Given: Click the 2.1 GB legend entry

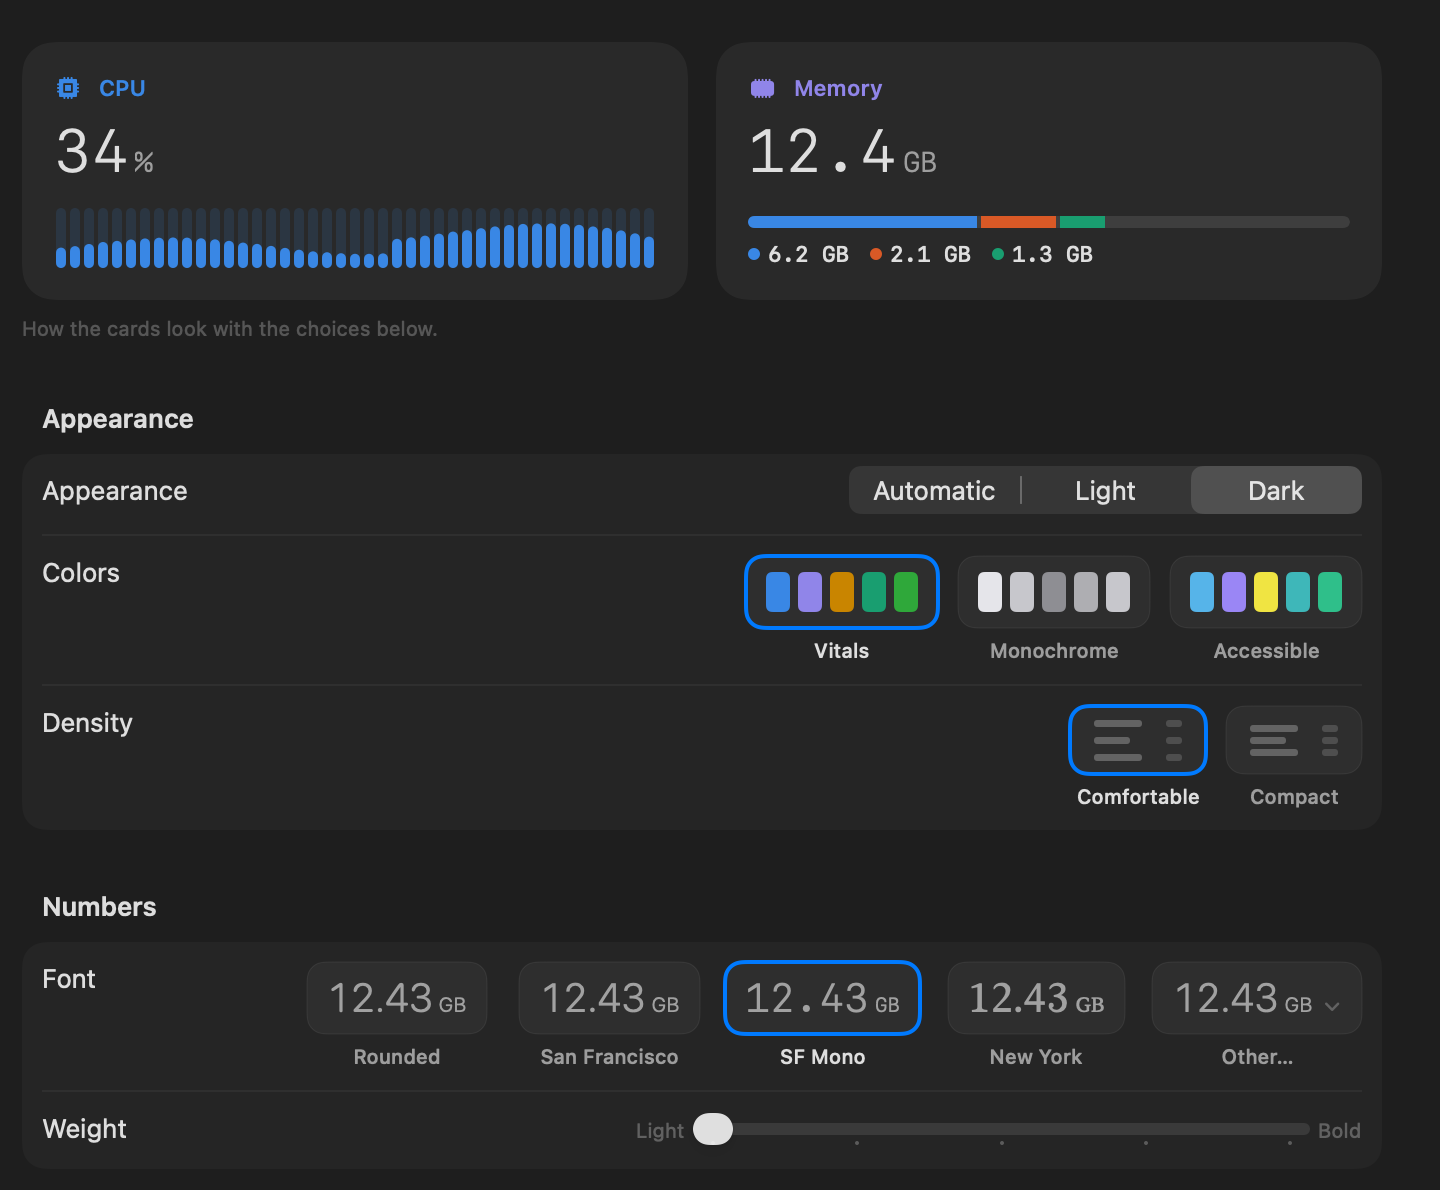Looking at the screenshot, I should pos(920,254).
